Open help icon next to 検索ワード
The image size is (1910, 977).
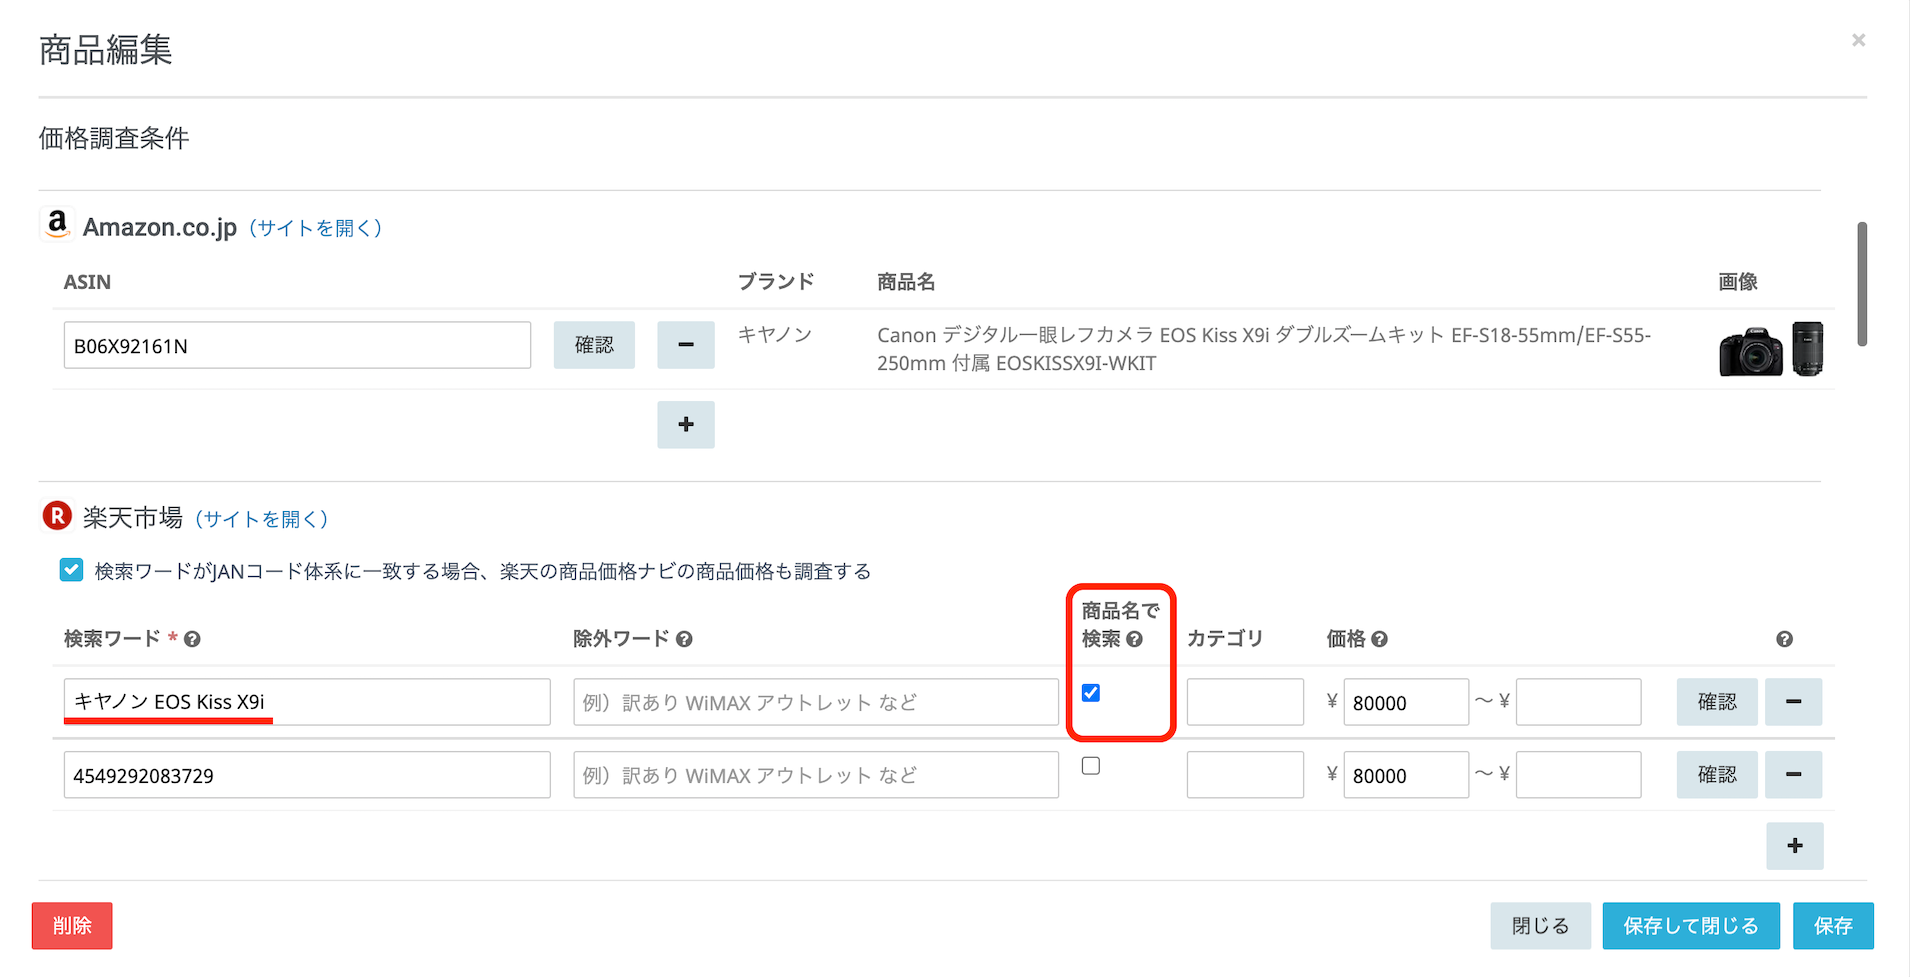[193, 639]
